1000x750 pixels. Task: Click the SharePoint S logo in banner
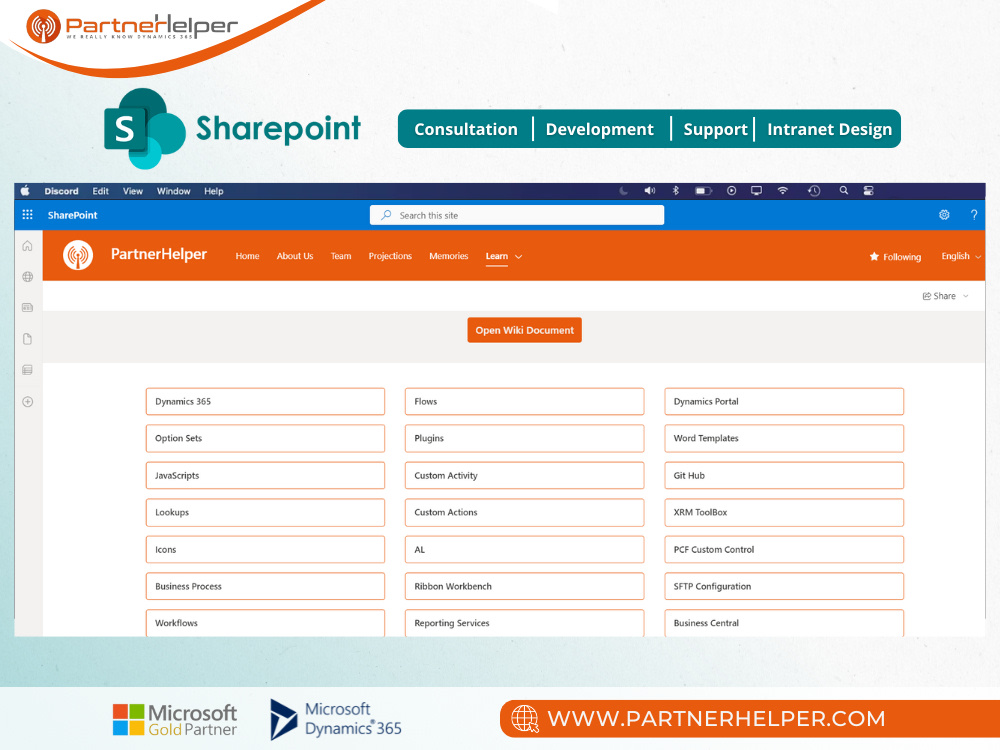[x=144, y=128]
